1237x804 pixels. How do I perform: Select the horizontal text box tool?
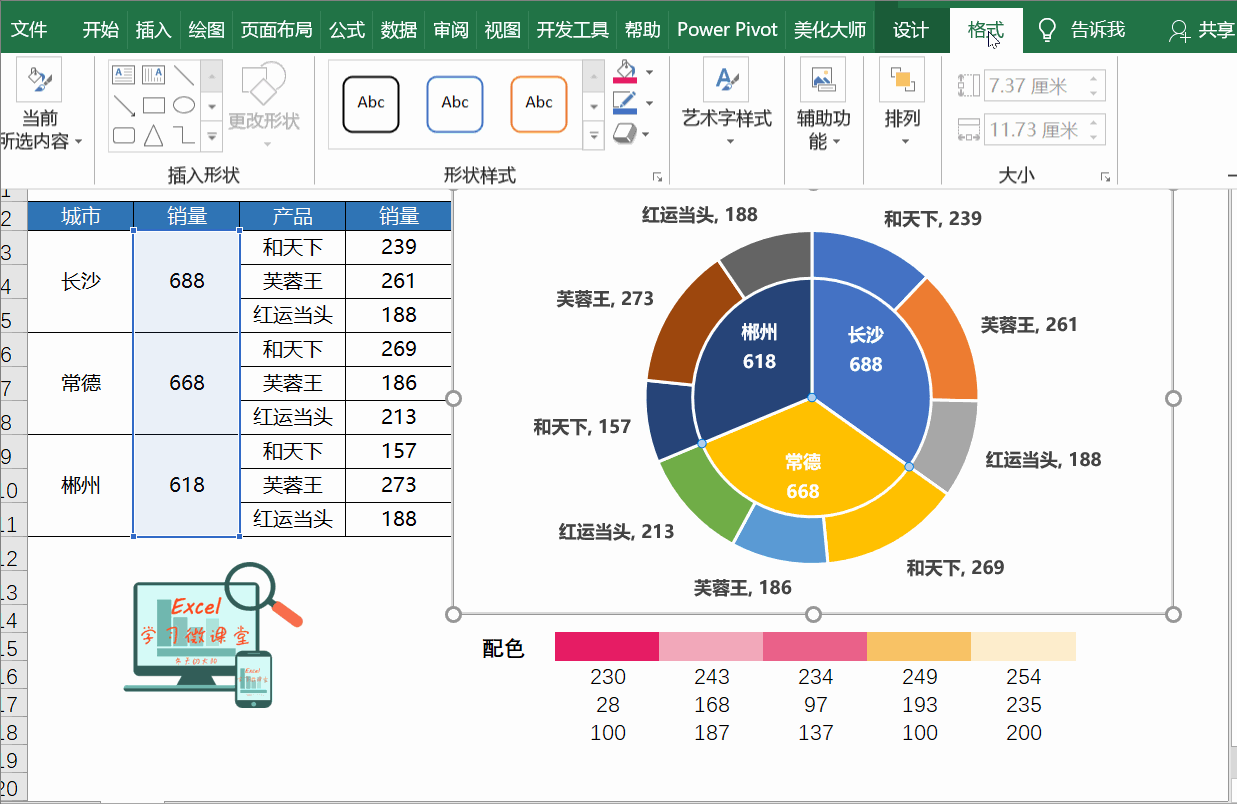tap(124, 74)
